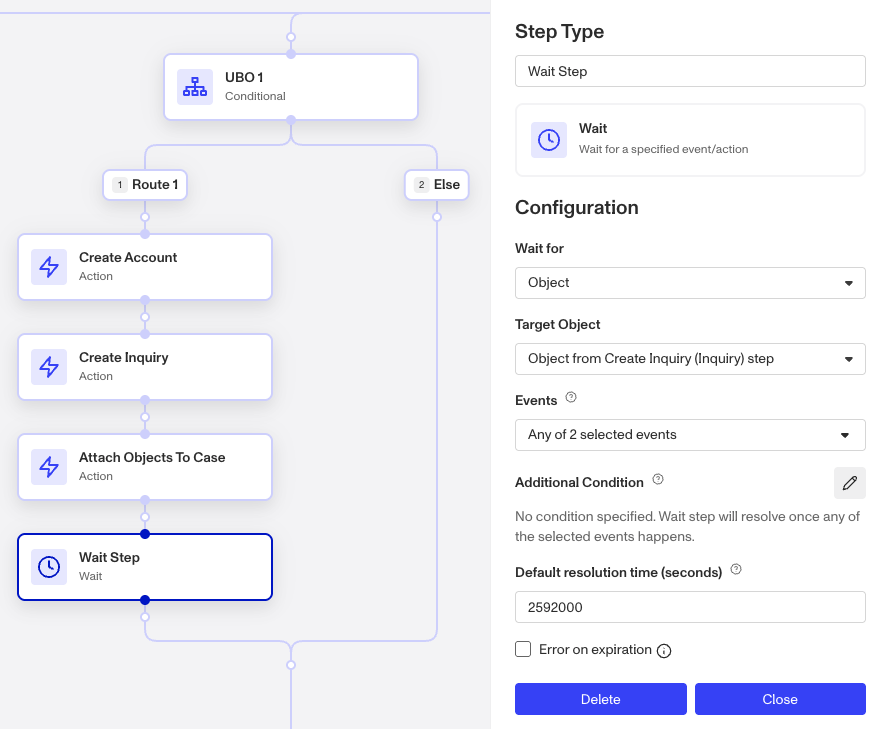Open Events help question mark icon
Screen dimensions: 880x729
pos(571,397)
